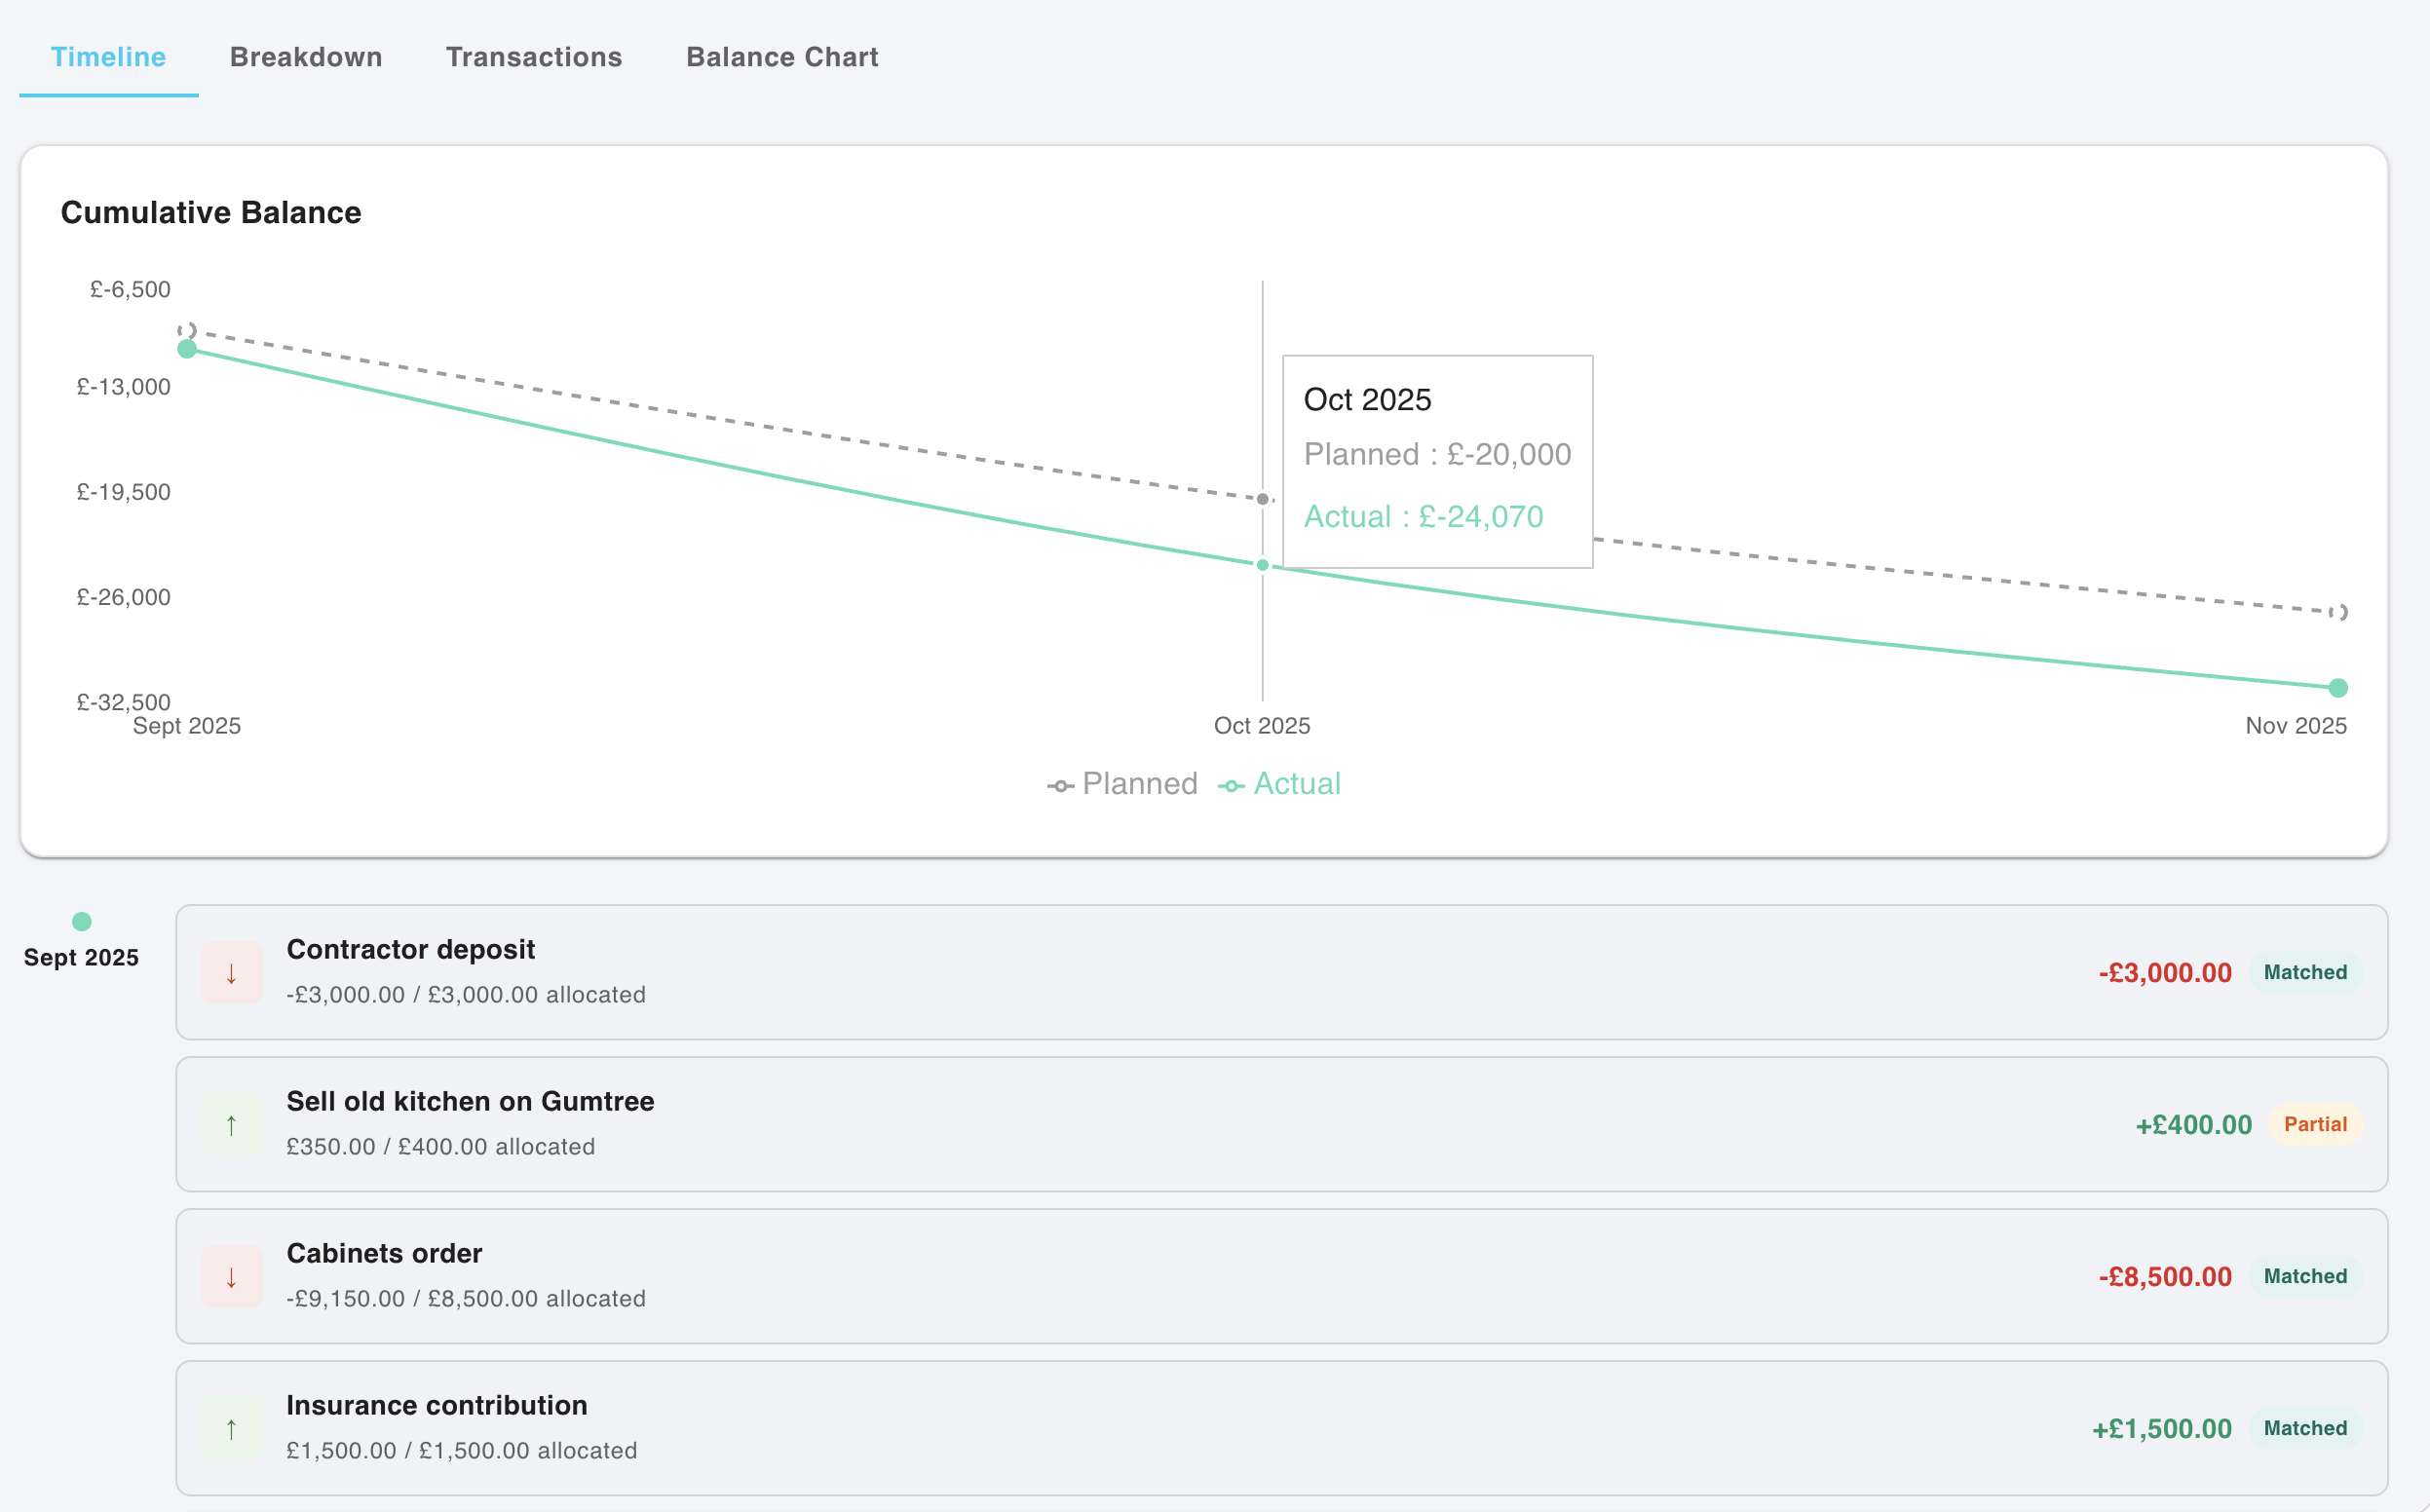Click the £-26,000 y-axis label
The image size is (2430, 1512).
pyautogui.click(x=124, y=597)
